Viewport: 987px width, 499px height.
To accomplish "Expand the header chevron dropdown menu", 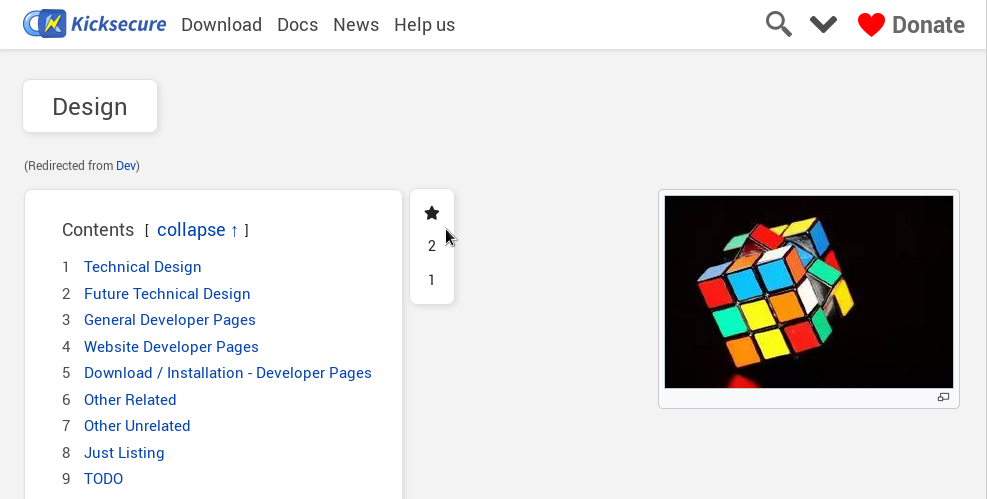I will pyautogui.click(x=823, y=24).
